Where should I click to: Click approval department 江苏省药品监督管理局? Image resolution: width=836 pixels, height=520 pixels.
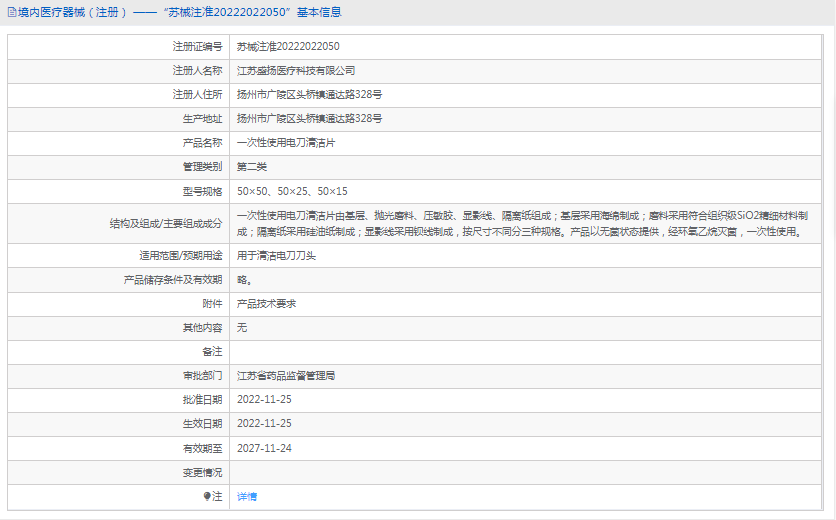tap(286, 375)
